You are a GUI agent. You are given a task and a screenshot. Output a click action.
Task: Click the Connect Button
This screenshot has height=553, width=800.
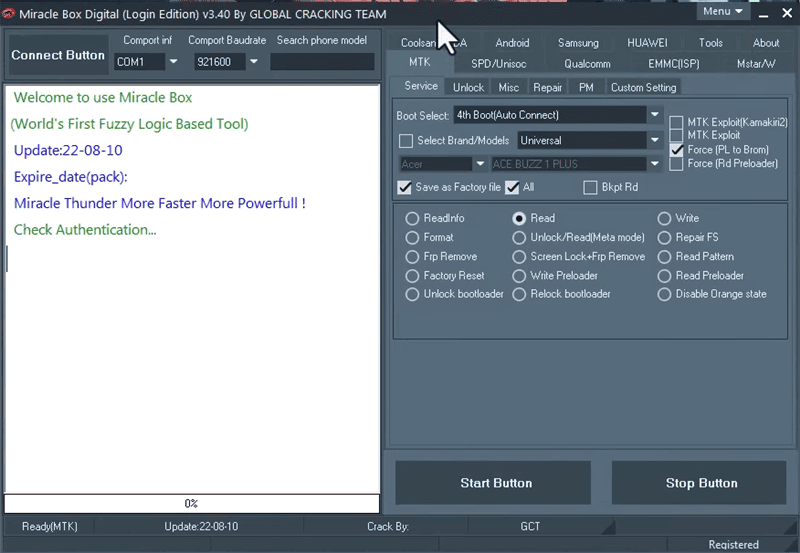58,55
